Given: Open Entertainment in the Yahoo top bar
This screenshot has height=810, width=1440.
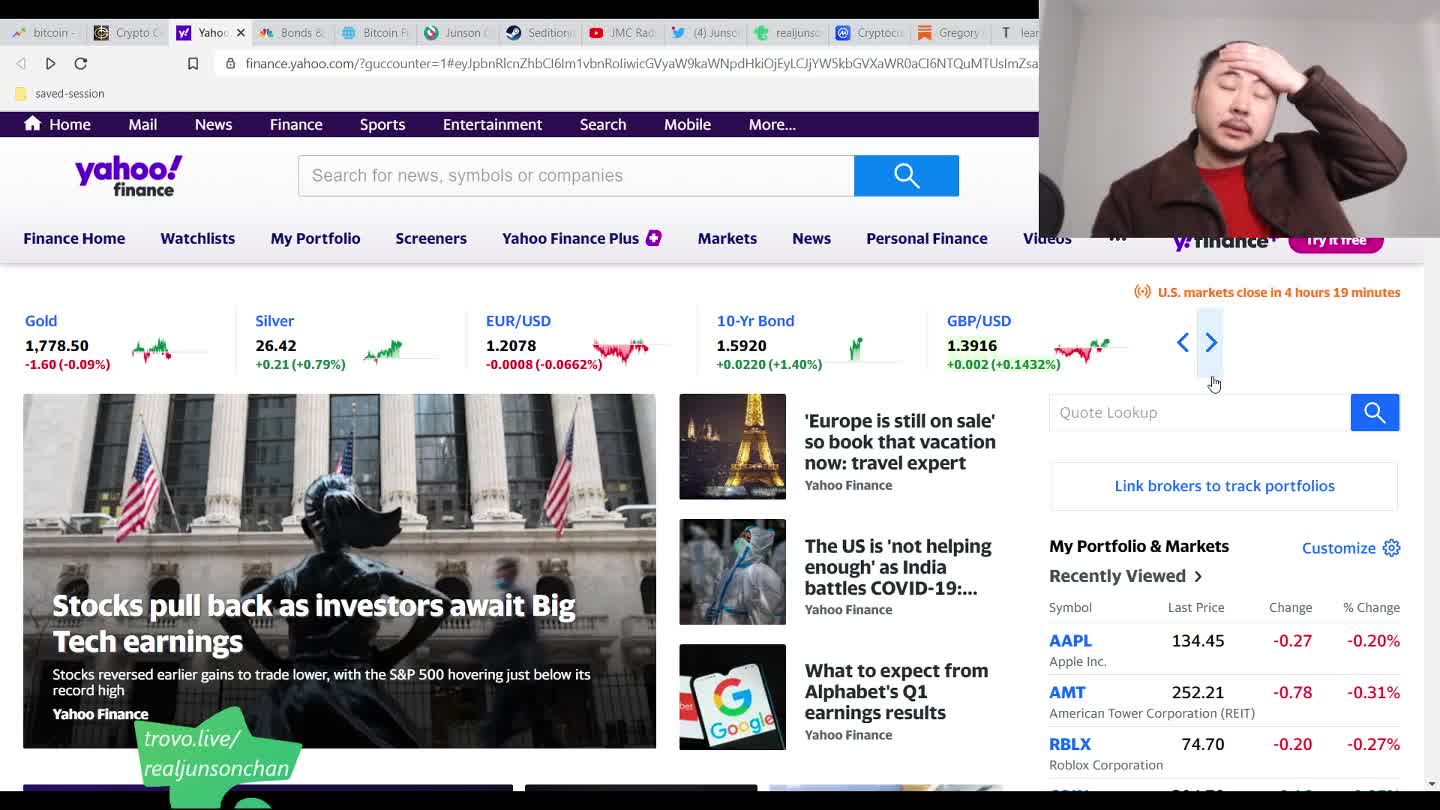Looking at the screenshot, I should 492,124.
